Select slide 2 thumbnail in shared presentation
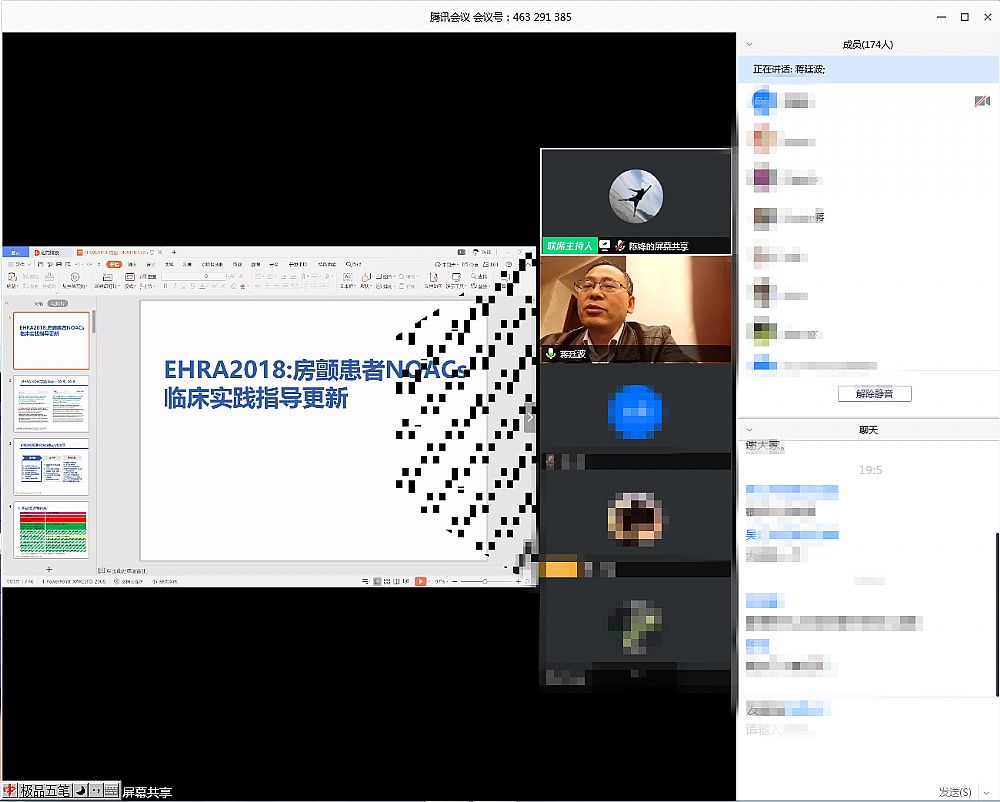This screenshot has height=802, width=1000. [x=51, y=404]
